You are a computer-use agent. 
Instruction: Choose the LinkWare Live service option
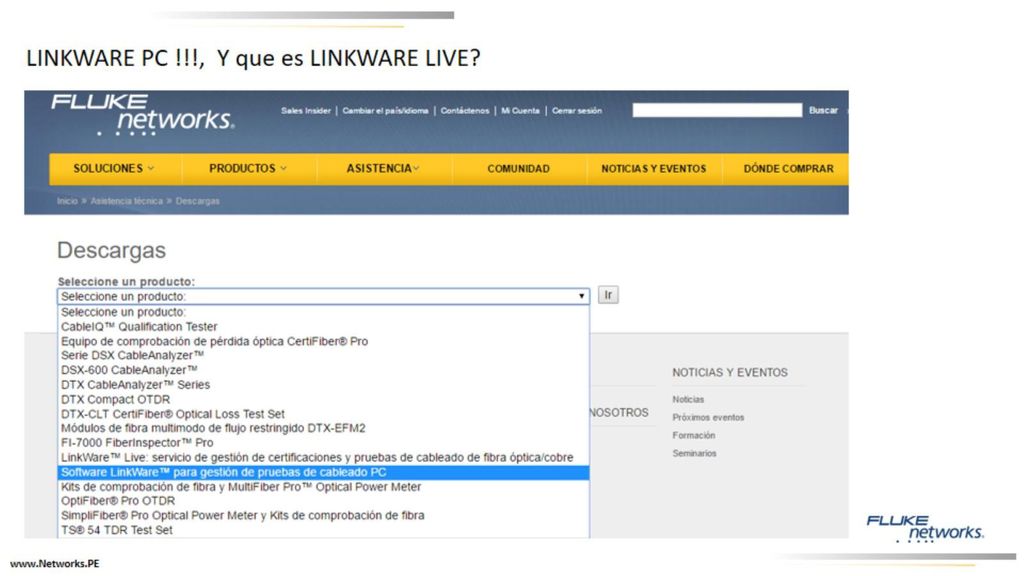click(323, 457)
